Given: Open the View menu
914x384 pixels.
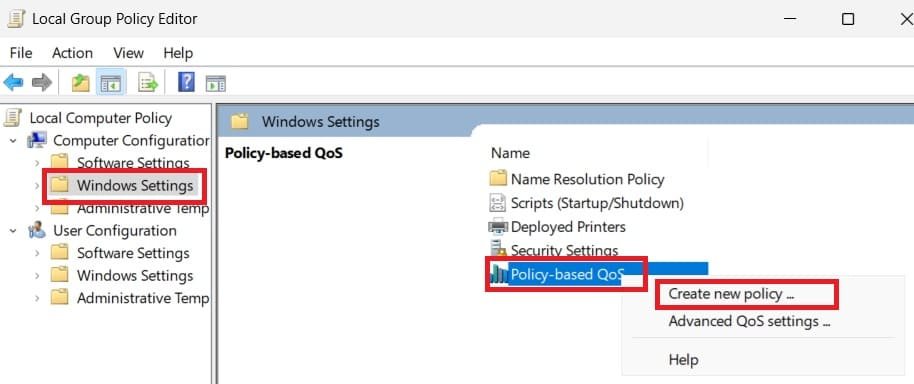Looking at the screenshot, I should [x=128, y=53].
